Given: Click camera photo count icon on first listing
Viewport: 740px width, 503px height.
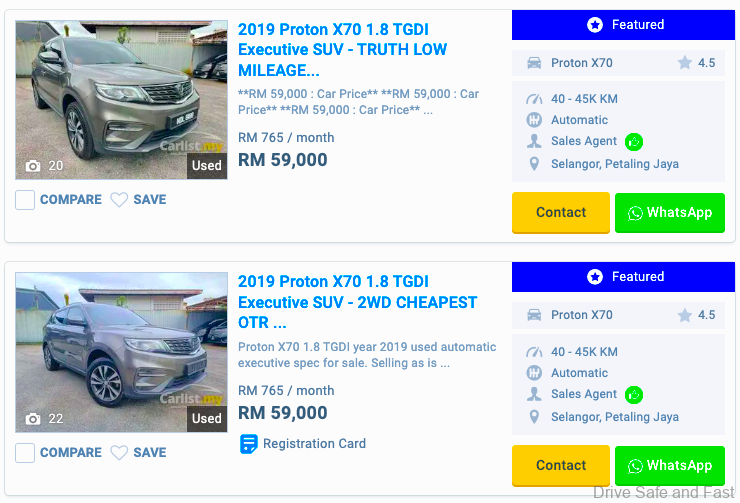Looking at the screenshot, I should click(33, 166).
